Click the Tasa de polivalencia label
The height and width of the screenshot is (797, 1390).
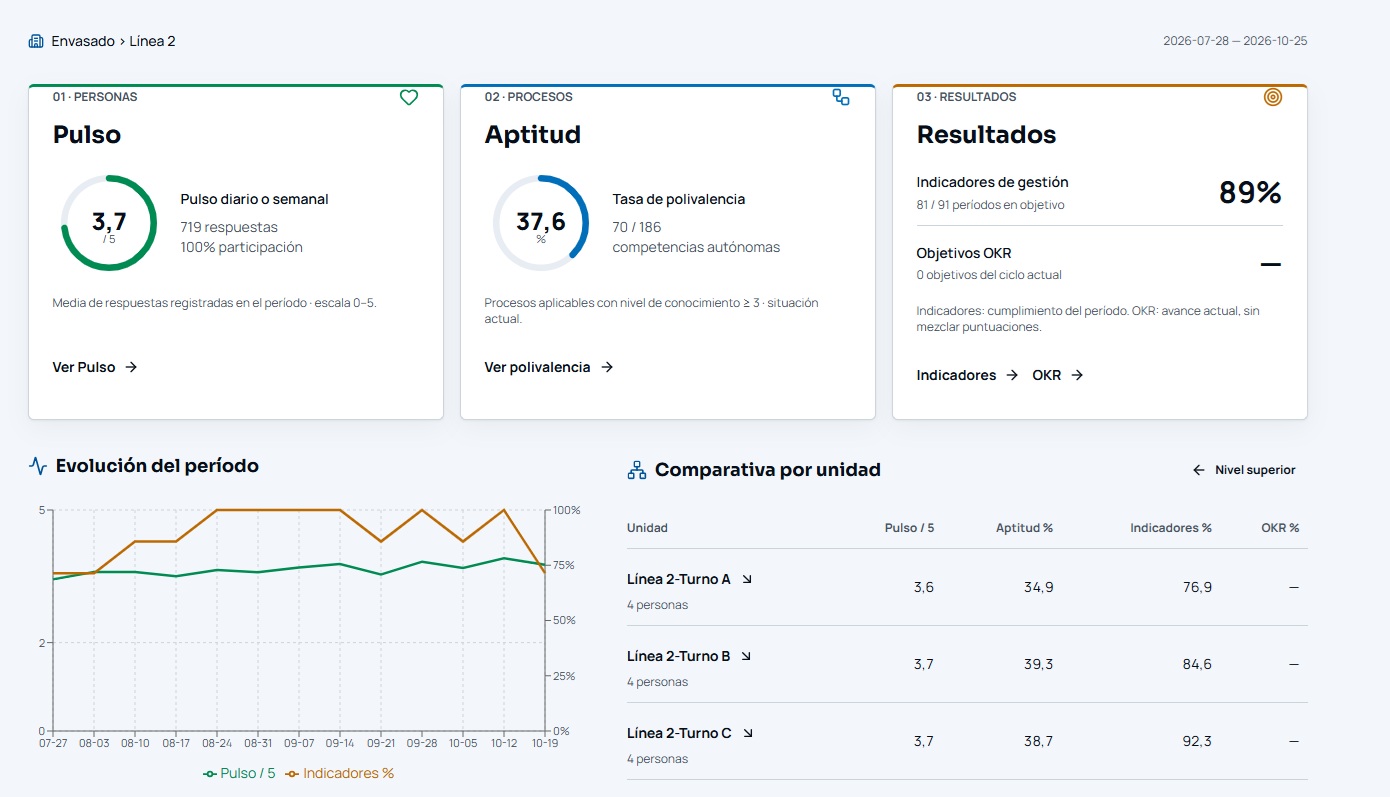(x=679, y=199)
